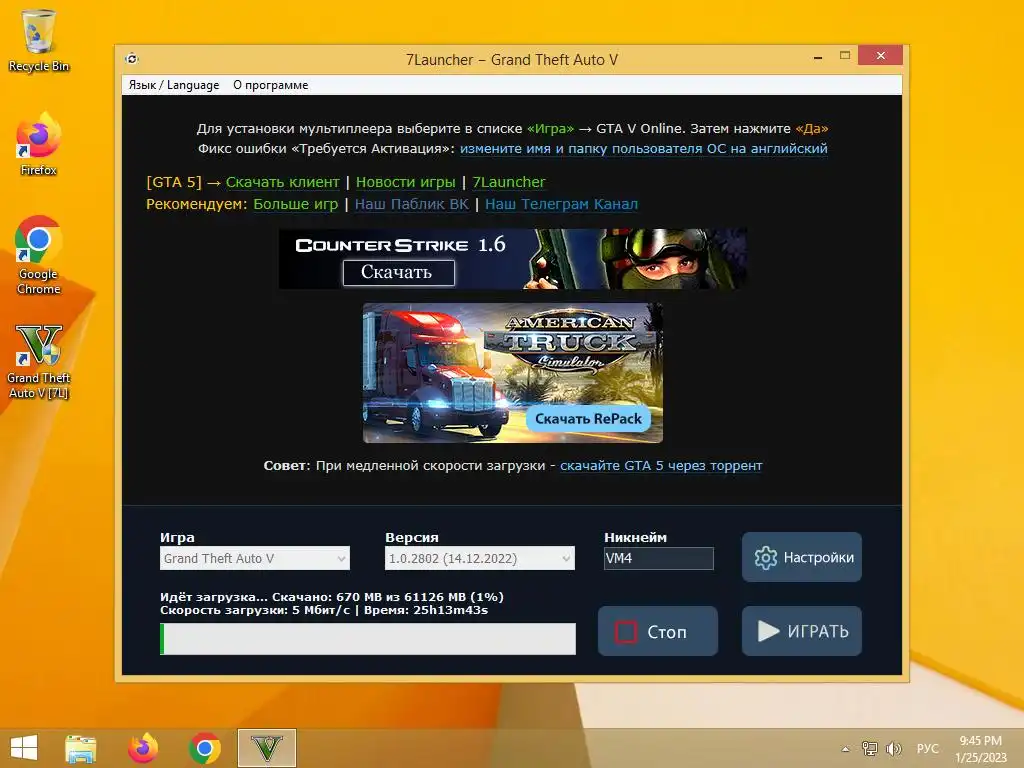Select the Firefox desktop shortcut
1024x768 pixels.
point(39,144)
